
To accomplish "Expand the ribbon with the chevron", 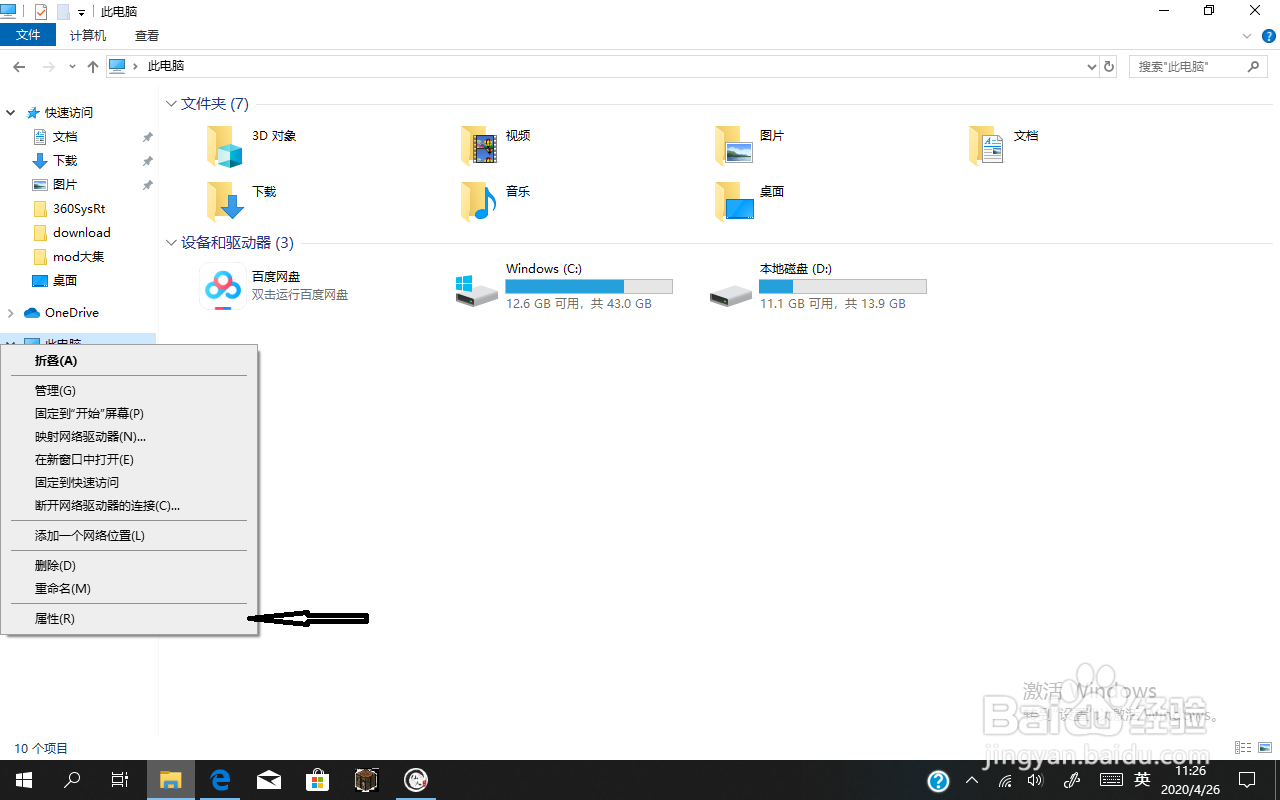I will coord(1247,35).
